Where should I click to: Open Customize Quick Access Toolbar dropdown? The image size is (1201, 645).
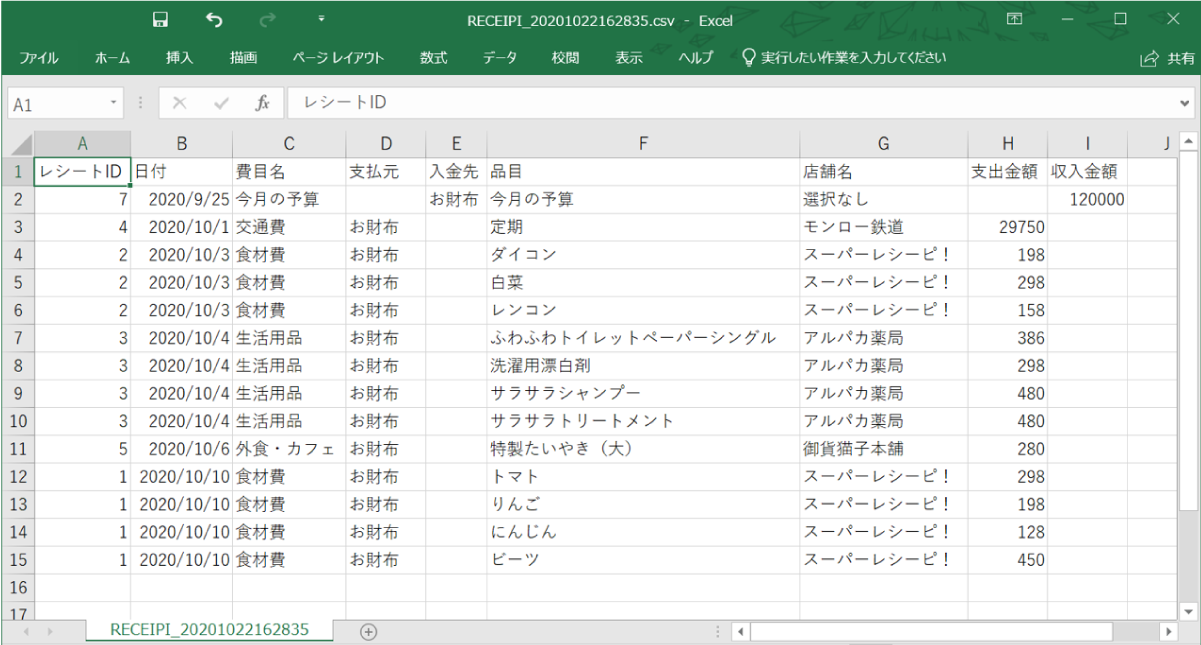click(321, 19)
